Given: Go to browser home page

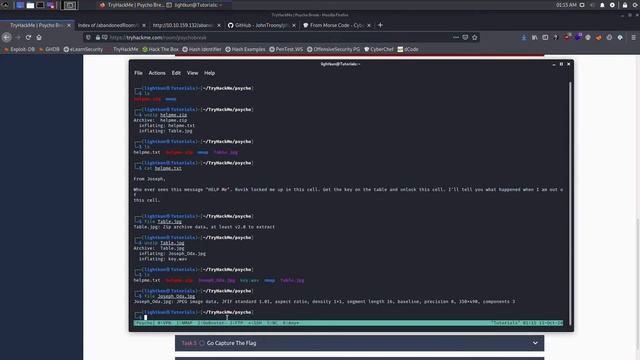Looking at the screenshot, I should pyautogui.click(x=39, y=37).
